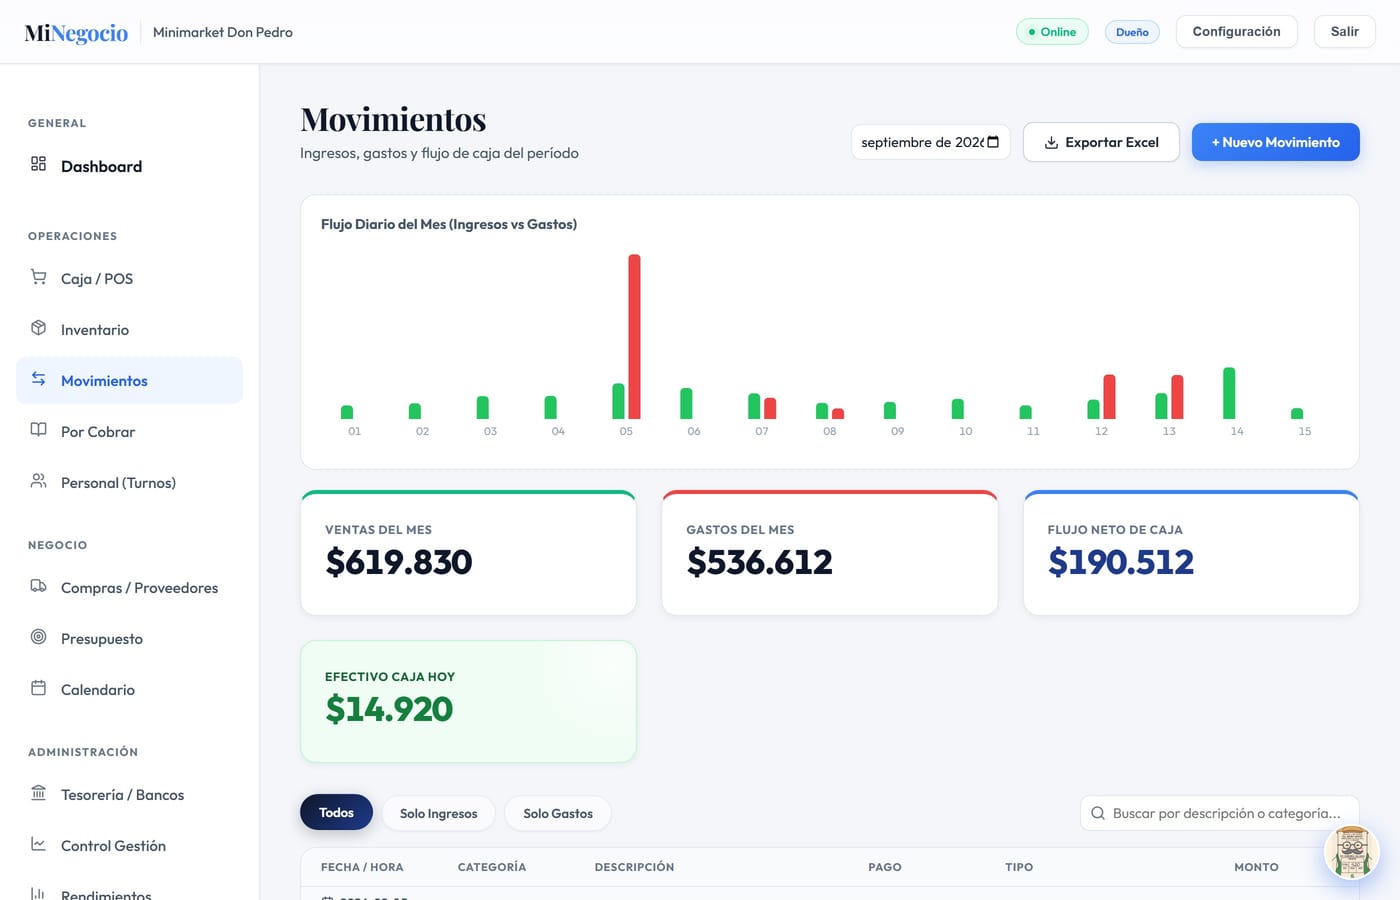
Task: Click the Exportar Excel button
Action: pos(1101,142)
